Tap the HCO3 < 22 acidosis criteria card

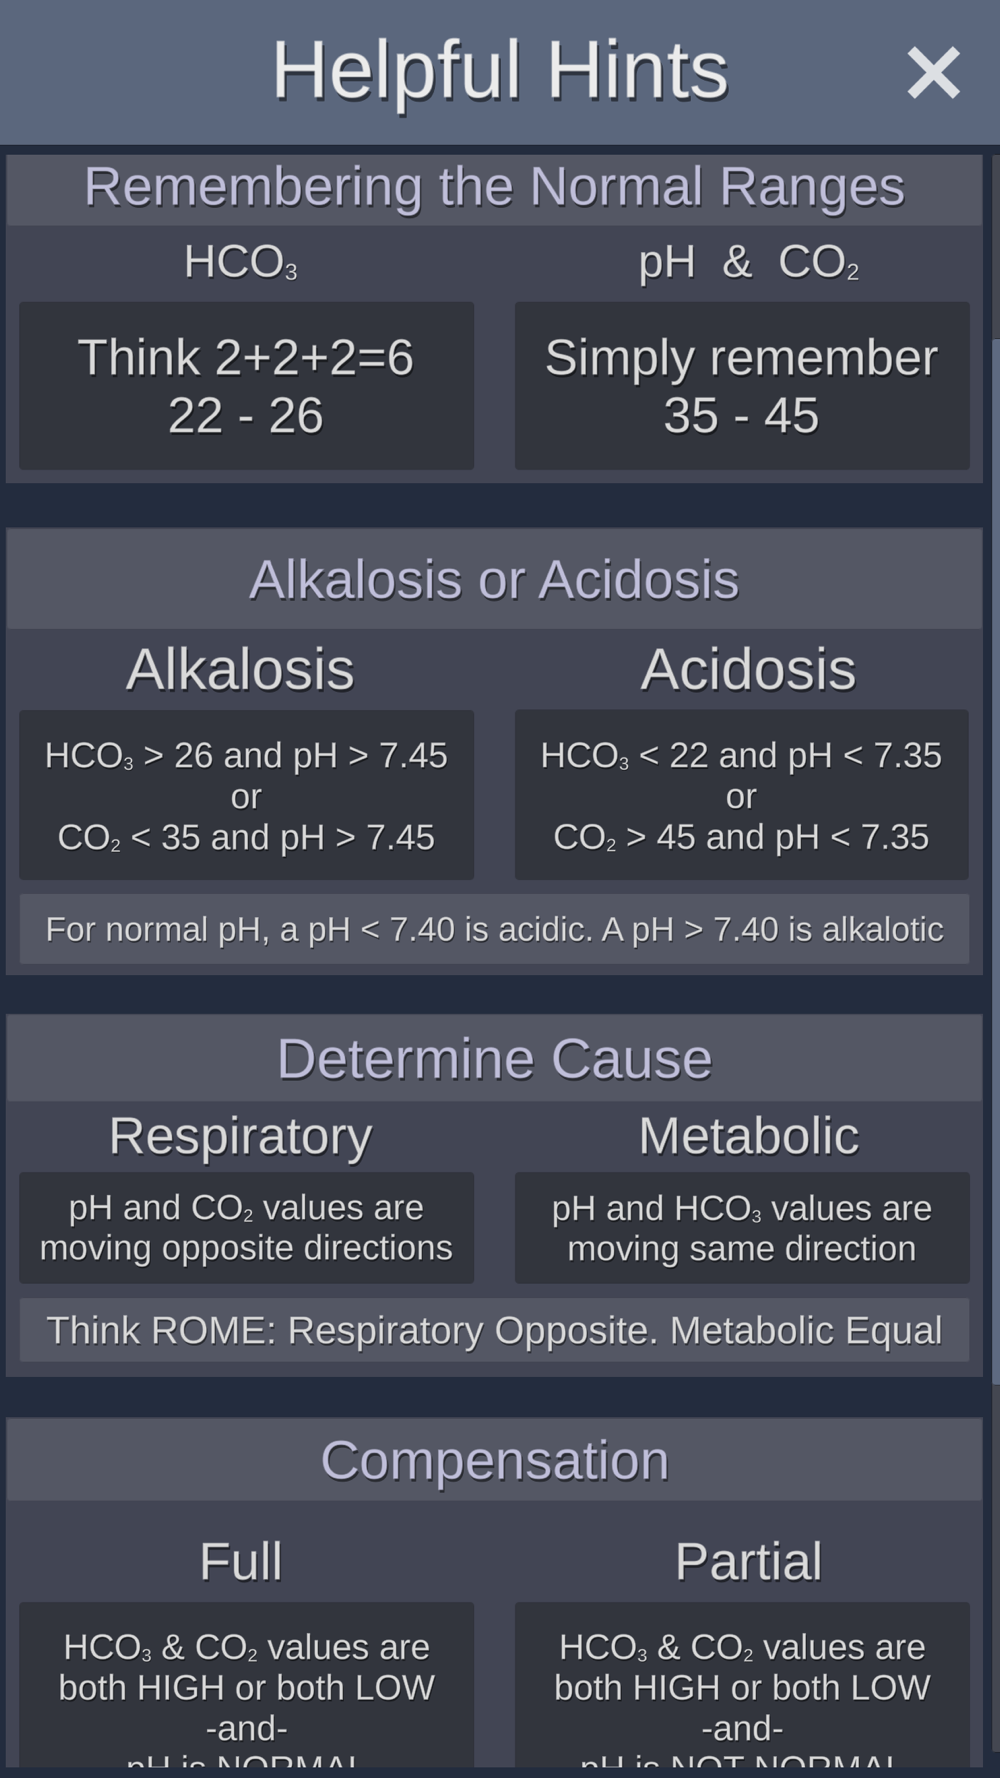[741, 795]
